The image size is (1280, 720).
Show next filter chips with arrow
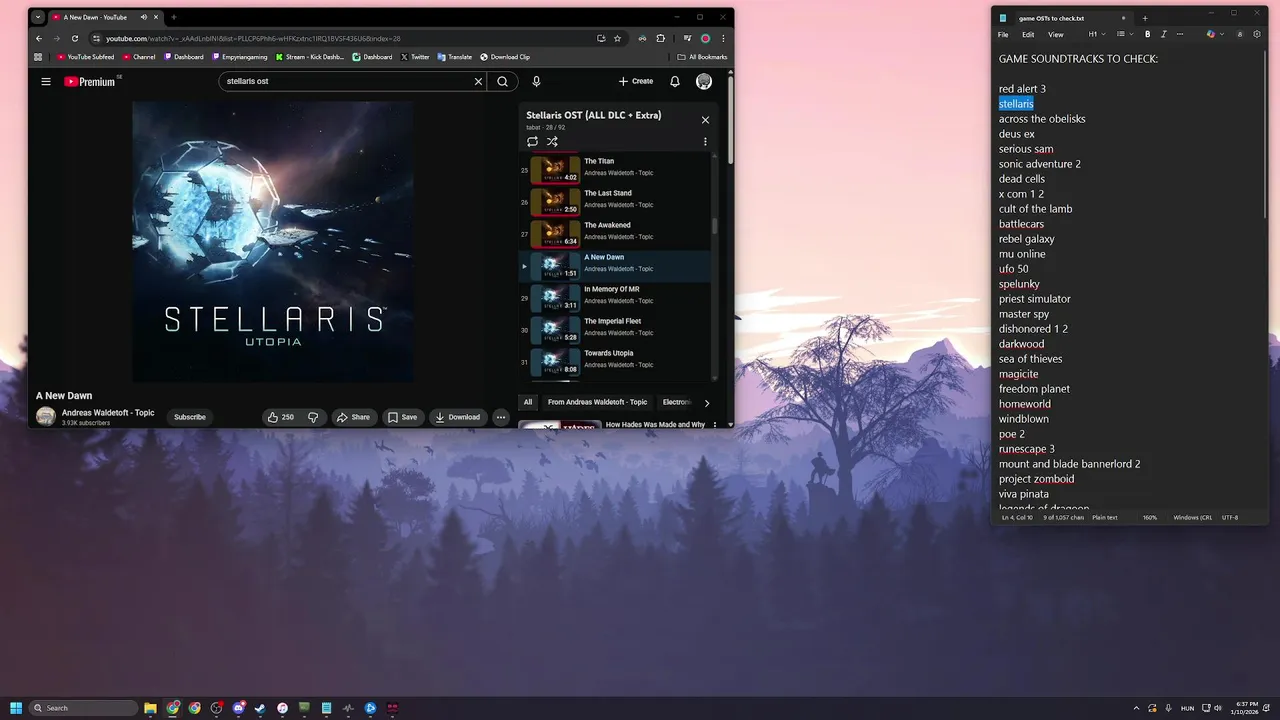point(707,403)
